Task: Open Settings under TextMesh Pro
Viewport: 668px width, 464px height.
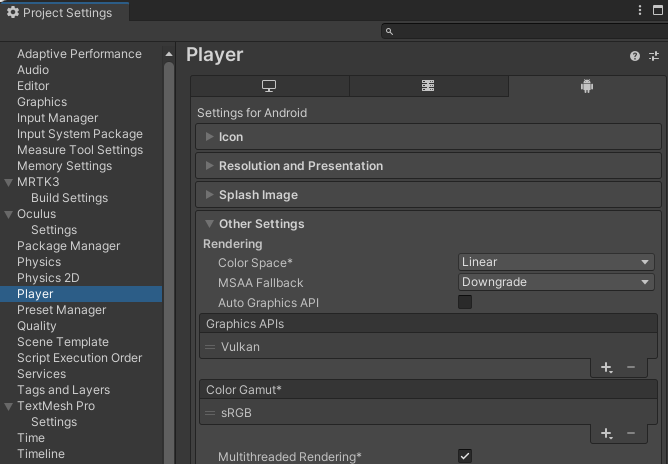Action: tap(54, 422)
